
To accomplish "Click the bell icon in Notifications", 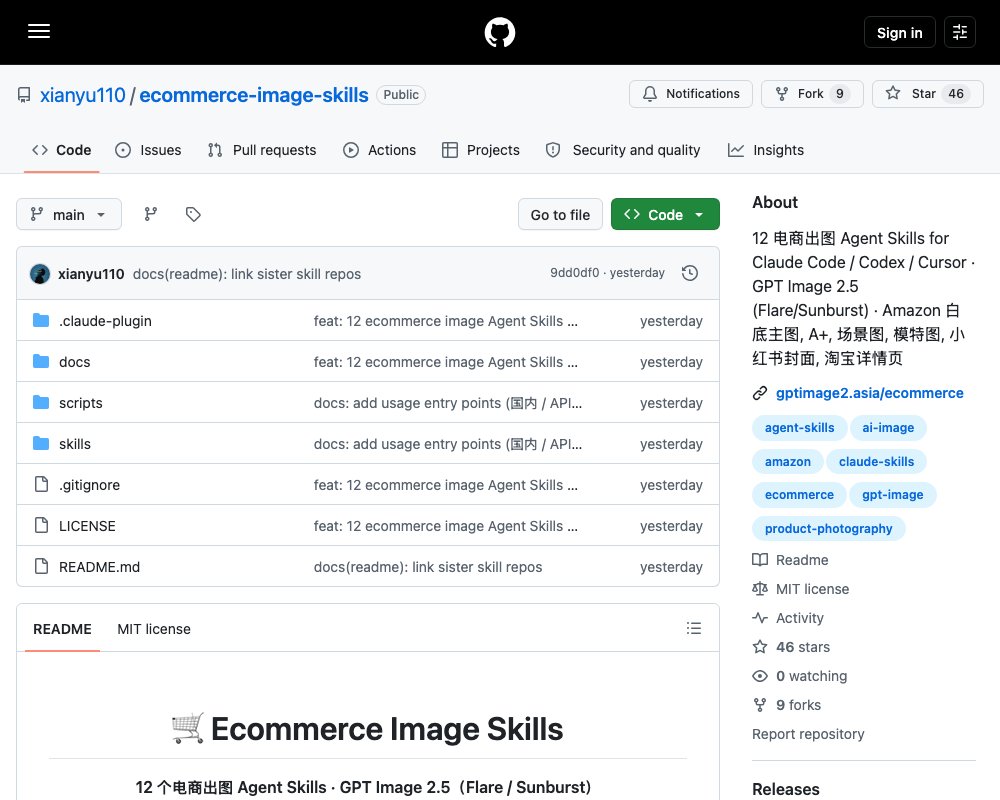I will click(x=649, y=94).
